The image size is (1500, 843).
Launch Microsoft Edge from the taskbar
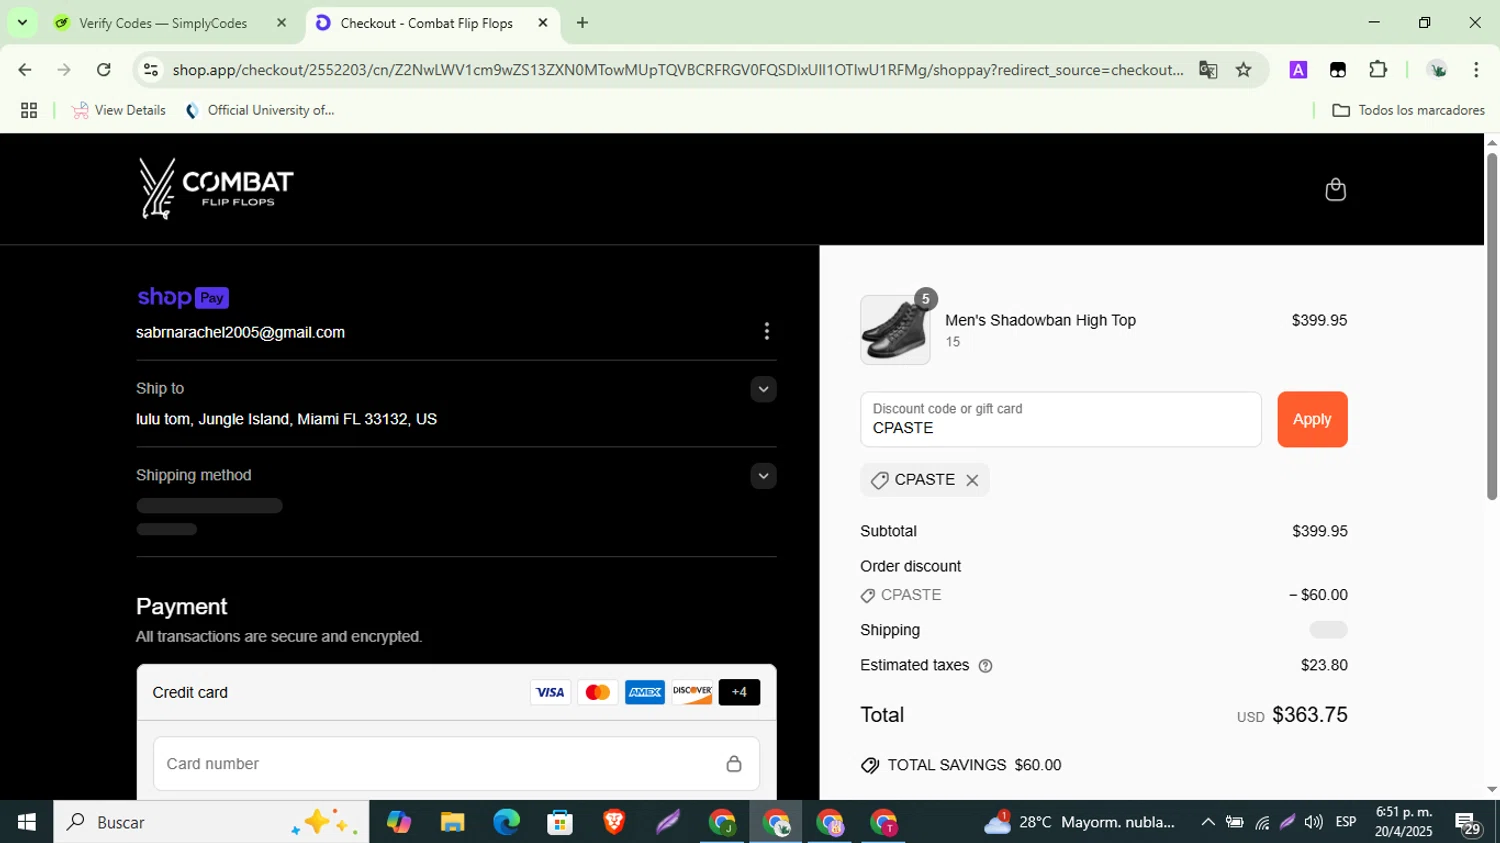[x=506, y=822]
